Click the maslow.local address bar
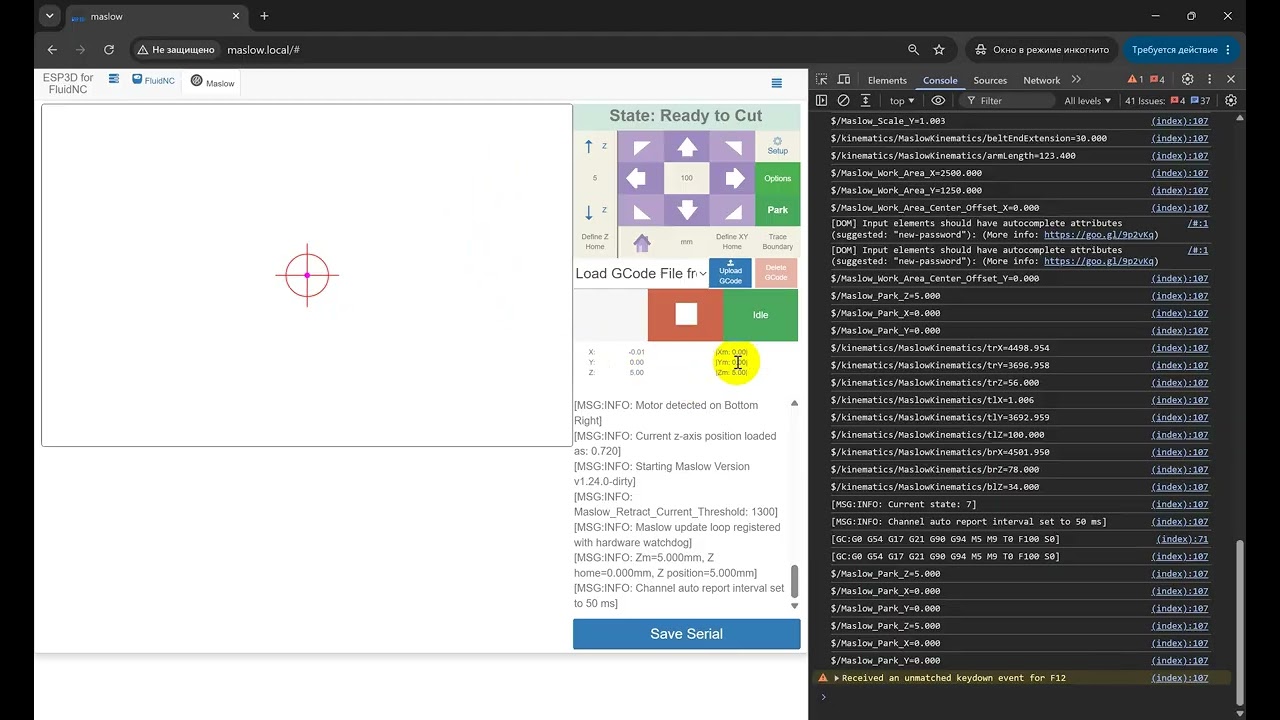The height and width of the screenshot is (720, 1280). point(560,49)
